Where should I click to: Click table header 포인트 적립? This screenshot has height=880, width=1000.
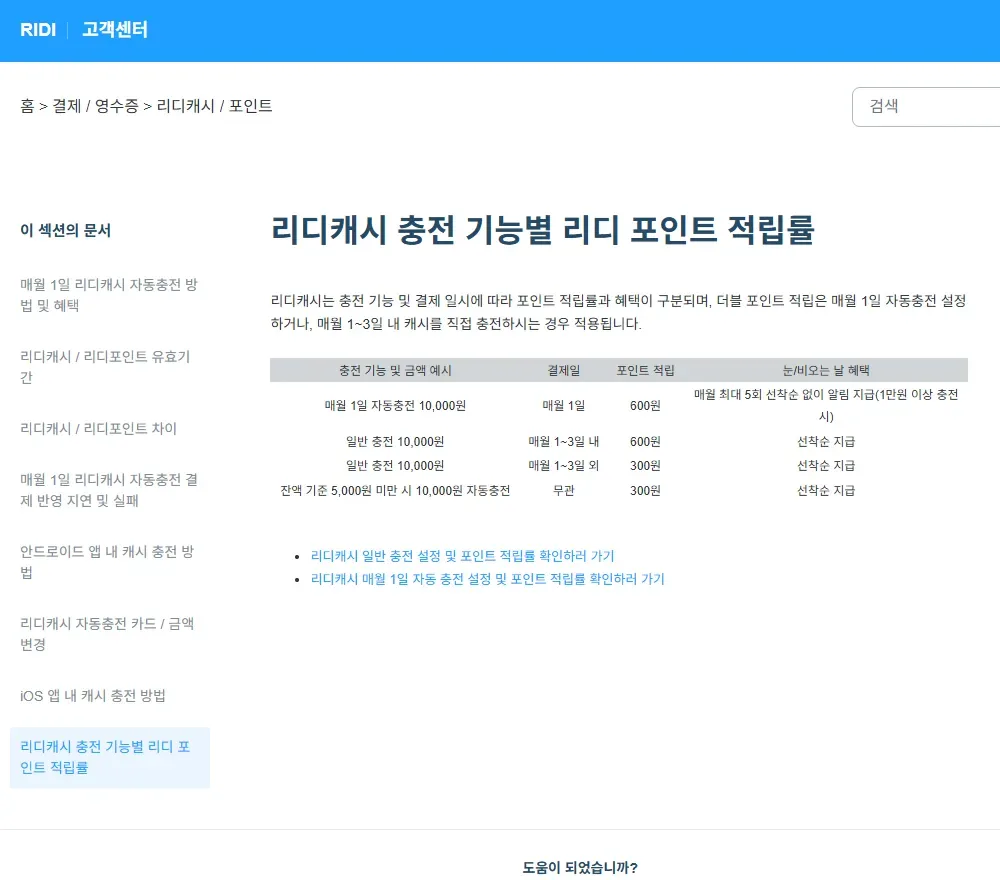click(645, 370)
